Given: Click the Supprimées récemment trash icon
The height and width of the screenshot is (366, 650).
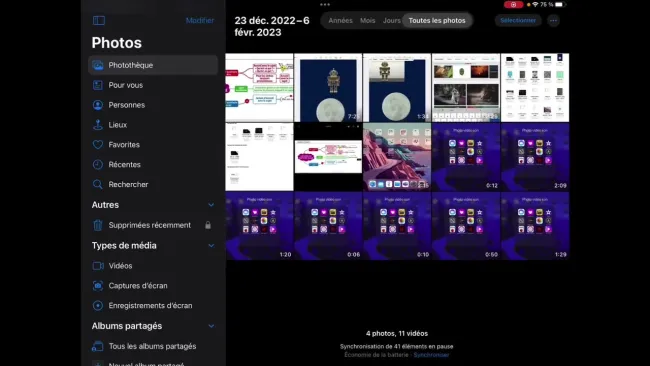Looking at the screenshot, I should tap(98, 225).
